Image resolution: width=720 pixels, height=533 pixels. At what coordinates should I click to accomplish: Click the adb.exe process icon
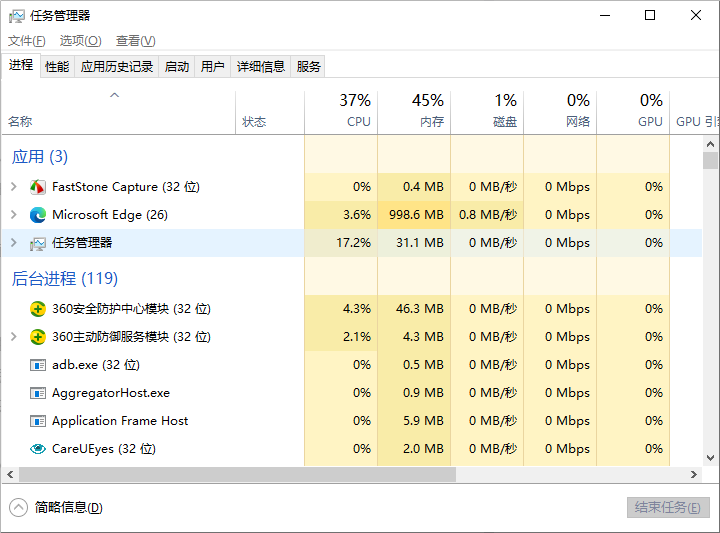click(x=38, y=365)
